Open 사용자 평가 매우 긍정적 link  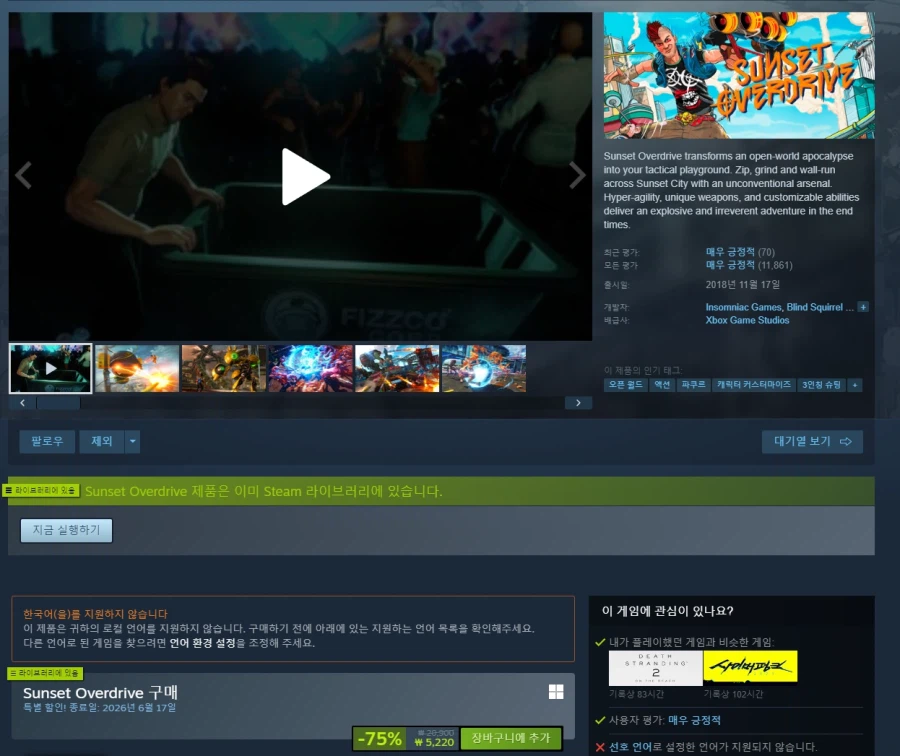tap(695, 720)
